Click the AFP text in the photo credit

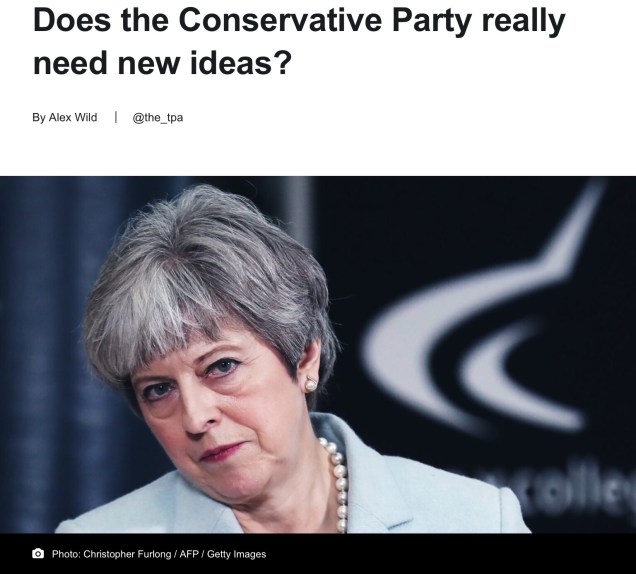click(x=189, y=554)
